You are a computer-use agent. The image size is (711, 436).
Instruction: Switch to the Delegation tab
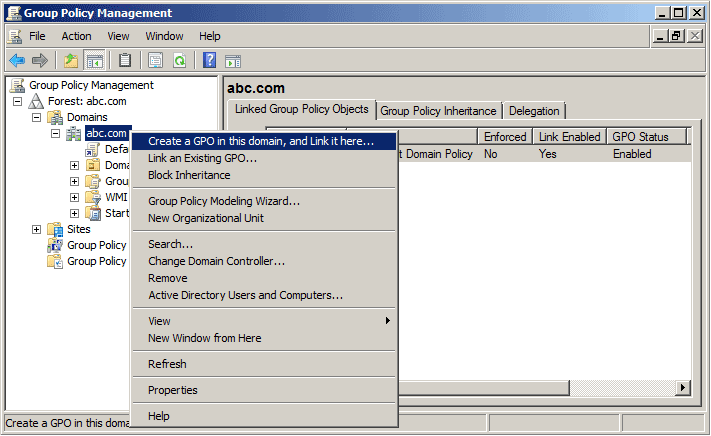[x=534, y=111]
